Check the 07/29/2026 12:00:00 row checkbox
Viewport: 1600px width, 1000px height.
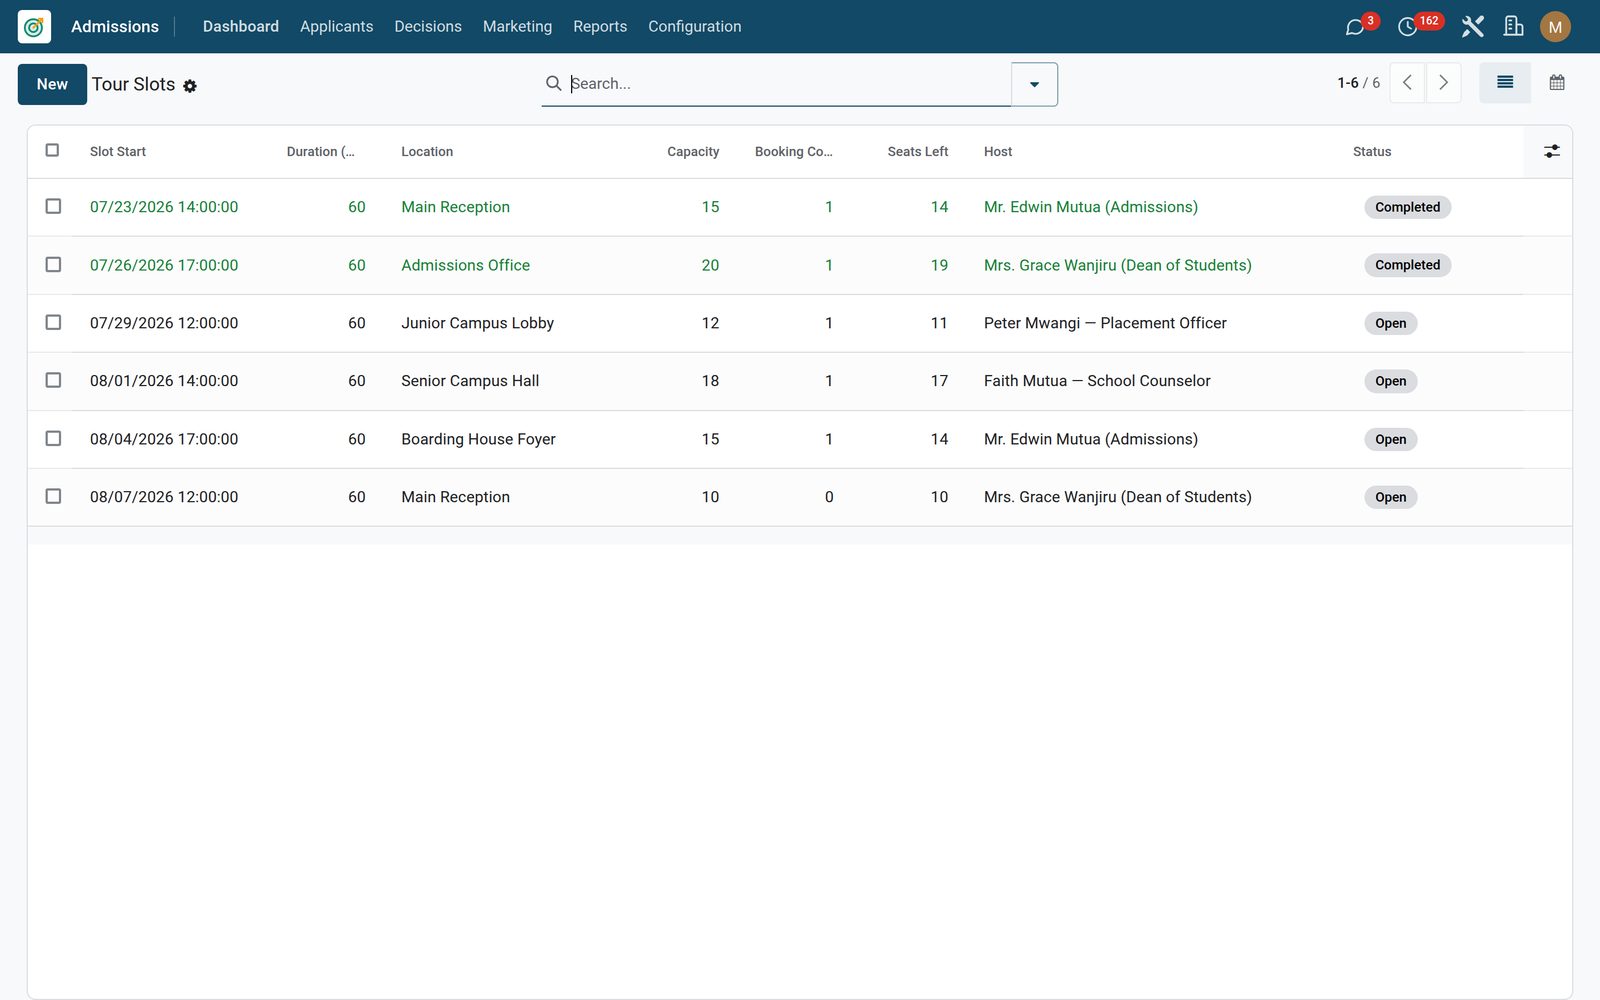pyautogui.click(x=53, y=322)
